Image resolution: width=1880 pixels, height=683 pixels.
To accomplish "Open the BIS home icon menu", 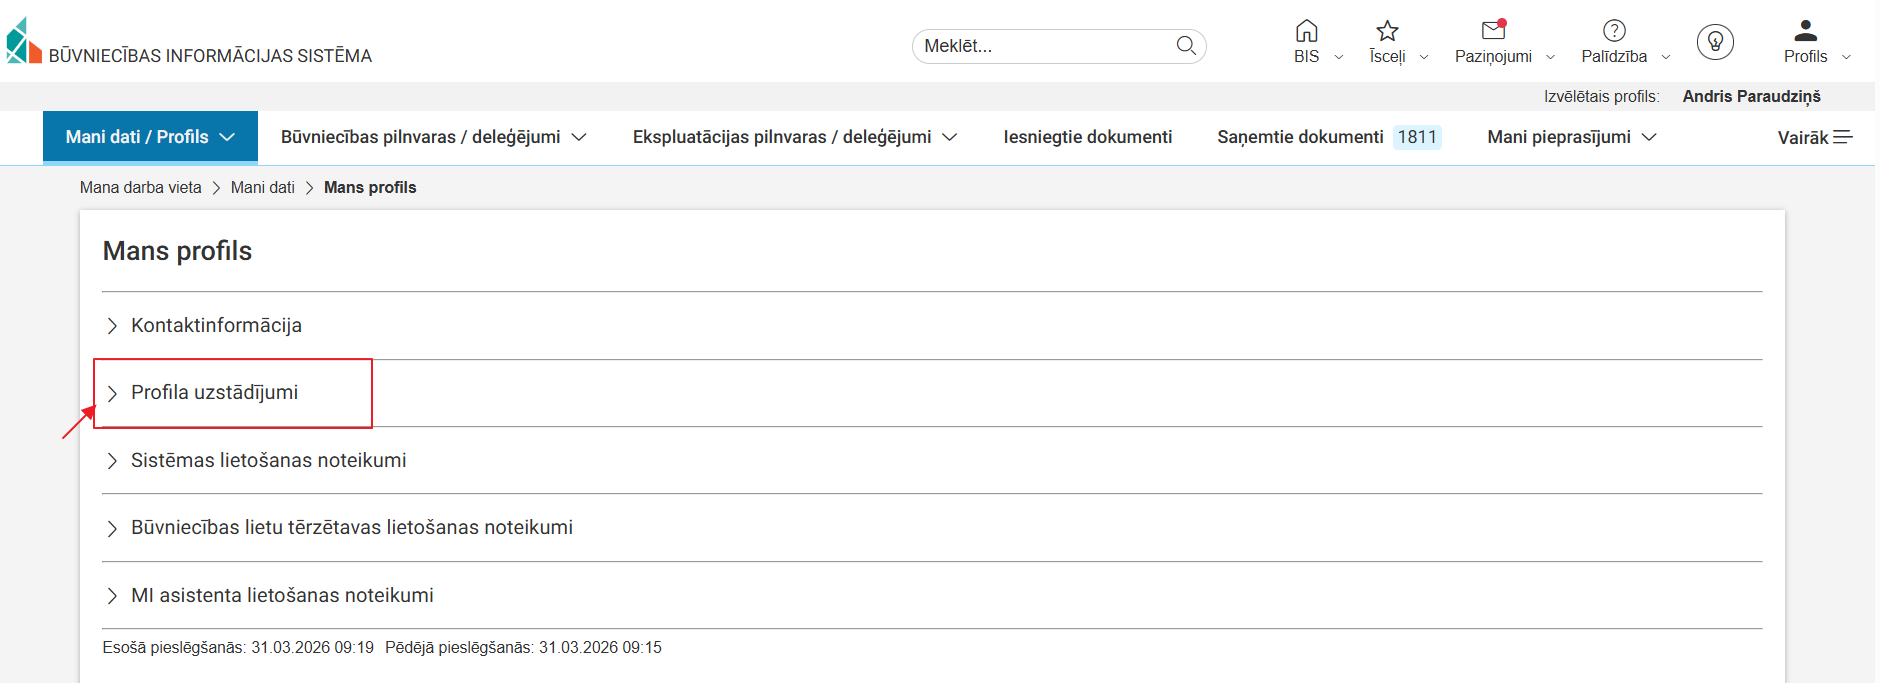I will pyautogui.click(x=1306, y=31).
